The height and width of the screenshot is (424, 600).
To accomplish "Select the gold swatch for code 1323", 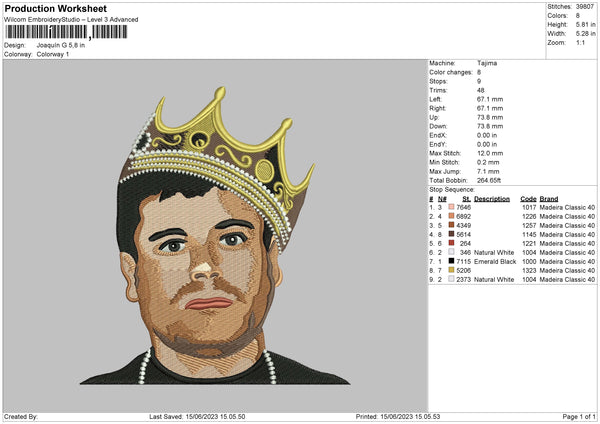I will coord(452,270).
